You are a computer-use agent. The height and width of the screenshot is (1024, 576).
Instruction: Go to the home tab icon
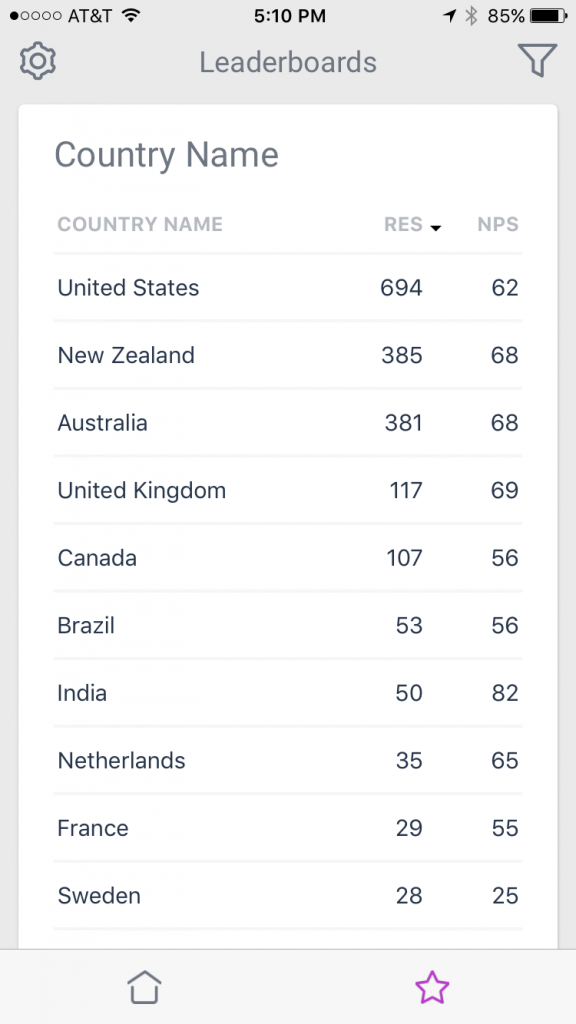point(144,986)
